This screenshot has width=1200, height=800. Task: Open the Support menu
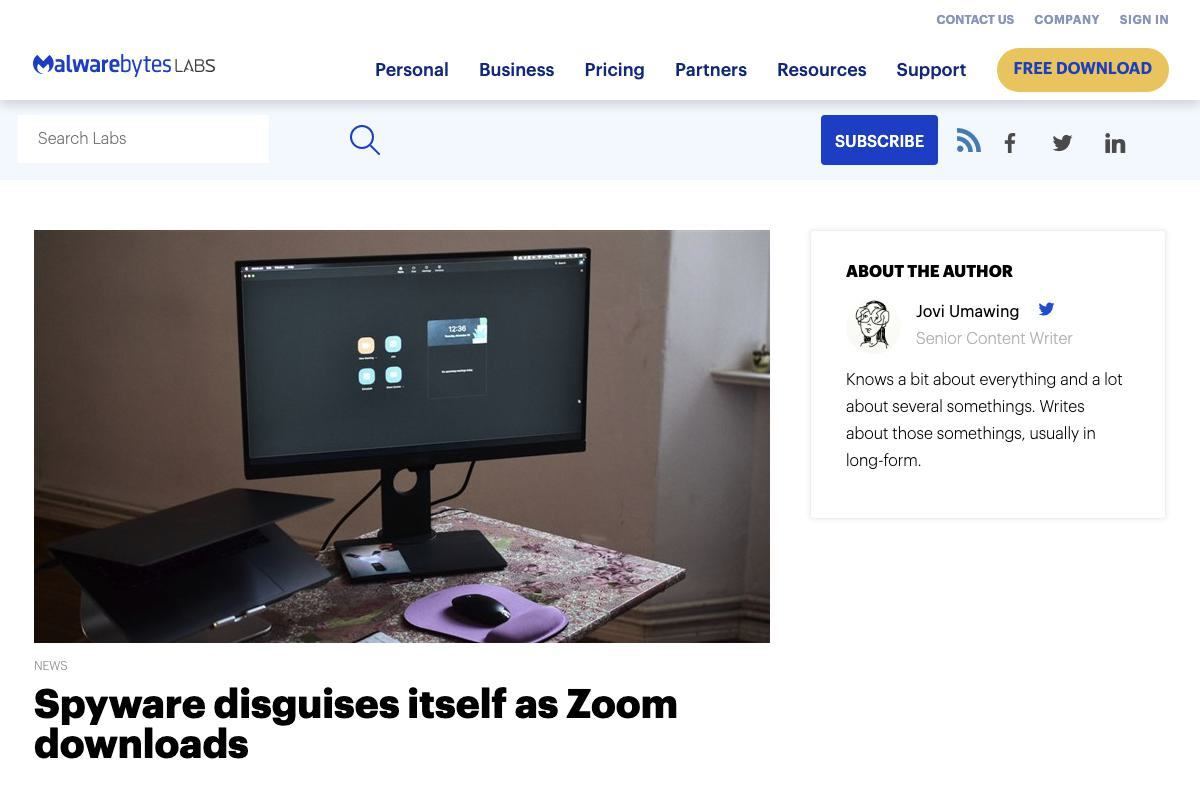931,70
